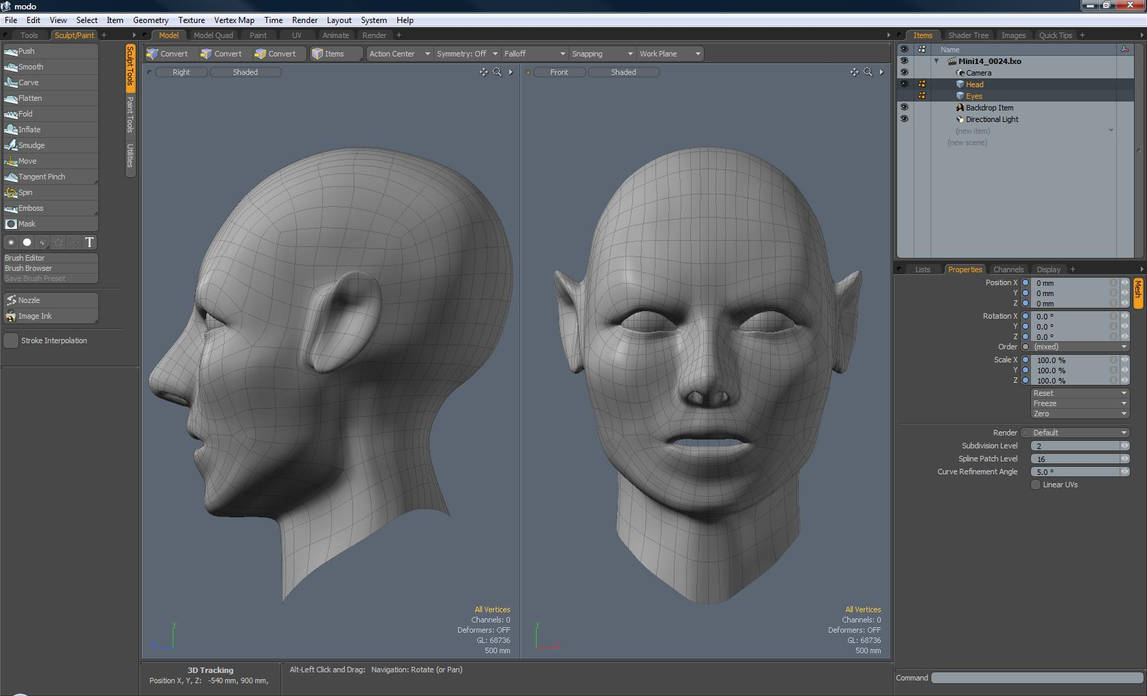Viewport: 1147px width, 696px height.
Task: Open the Work Plane dropdown
Action: click(x=669, y=54)
